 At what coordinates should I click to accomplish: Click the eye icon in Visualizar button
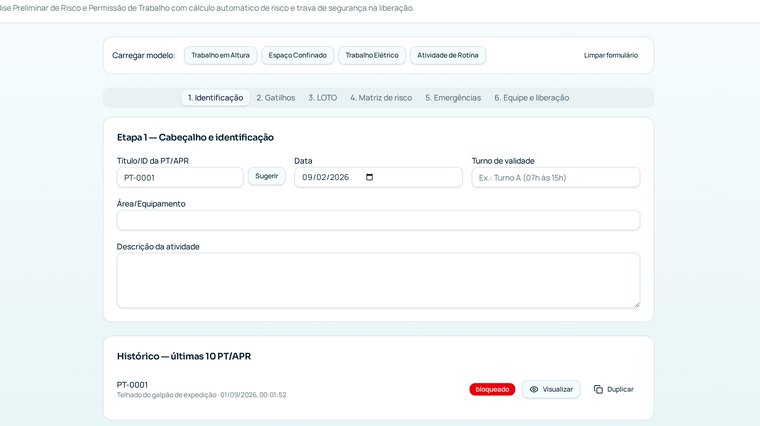[x=534, y=389]
